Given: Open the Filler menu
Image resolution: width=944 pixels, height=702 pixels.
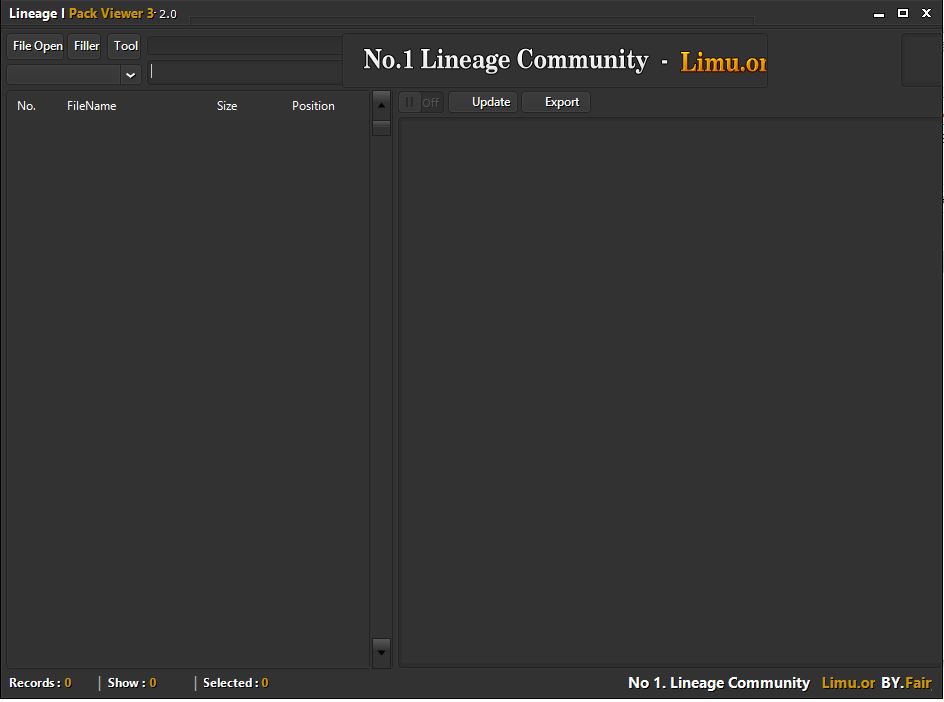Looking at the screenshot, I should 86,46.
